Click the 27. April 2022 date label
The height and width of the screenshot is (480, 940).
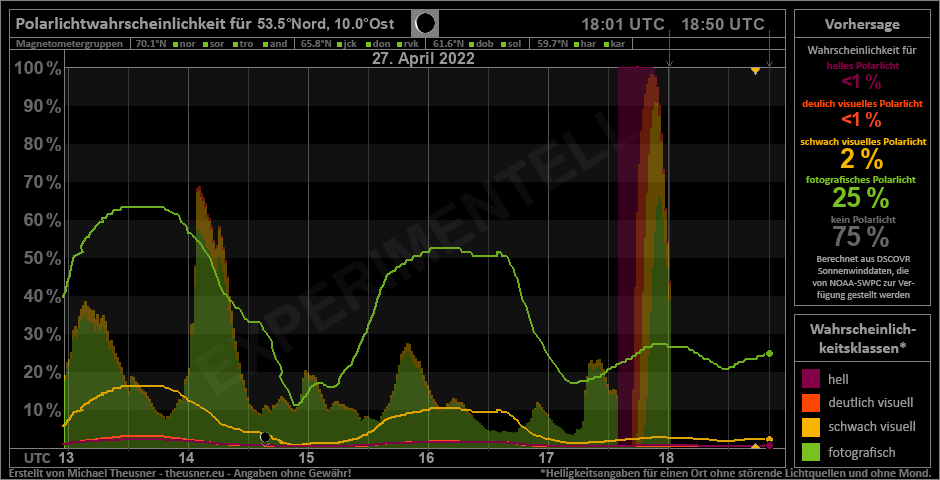pos(423,59)
